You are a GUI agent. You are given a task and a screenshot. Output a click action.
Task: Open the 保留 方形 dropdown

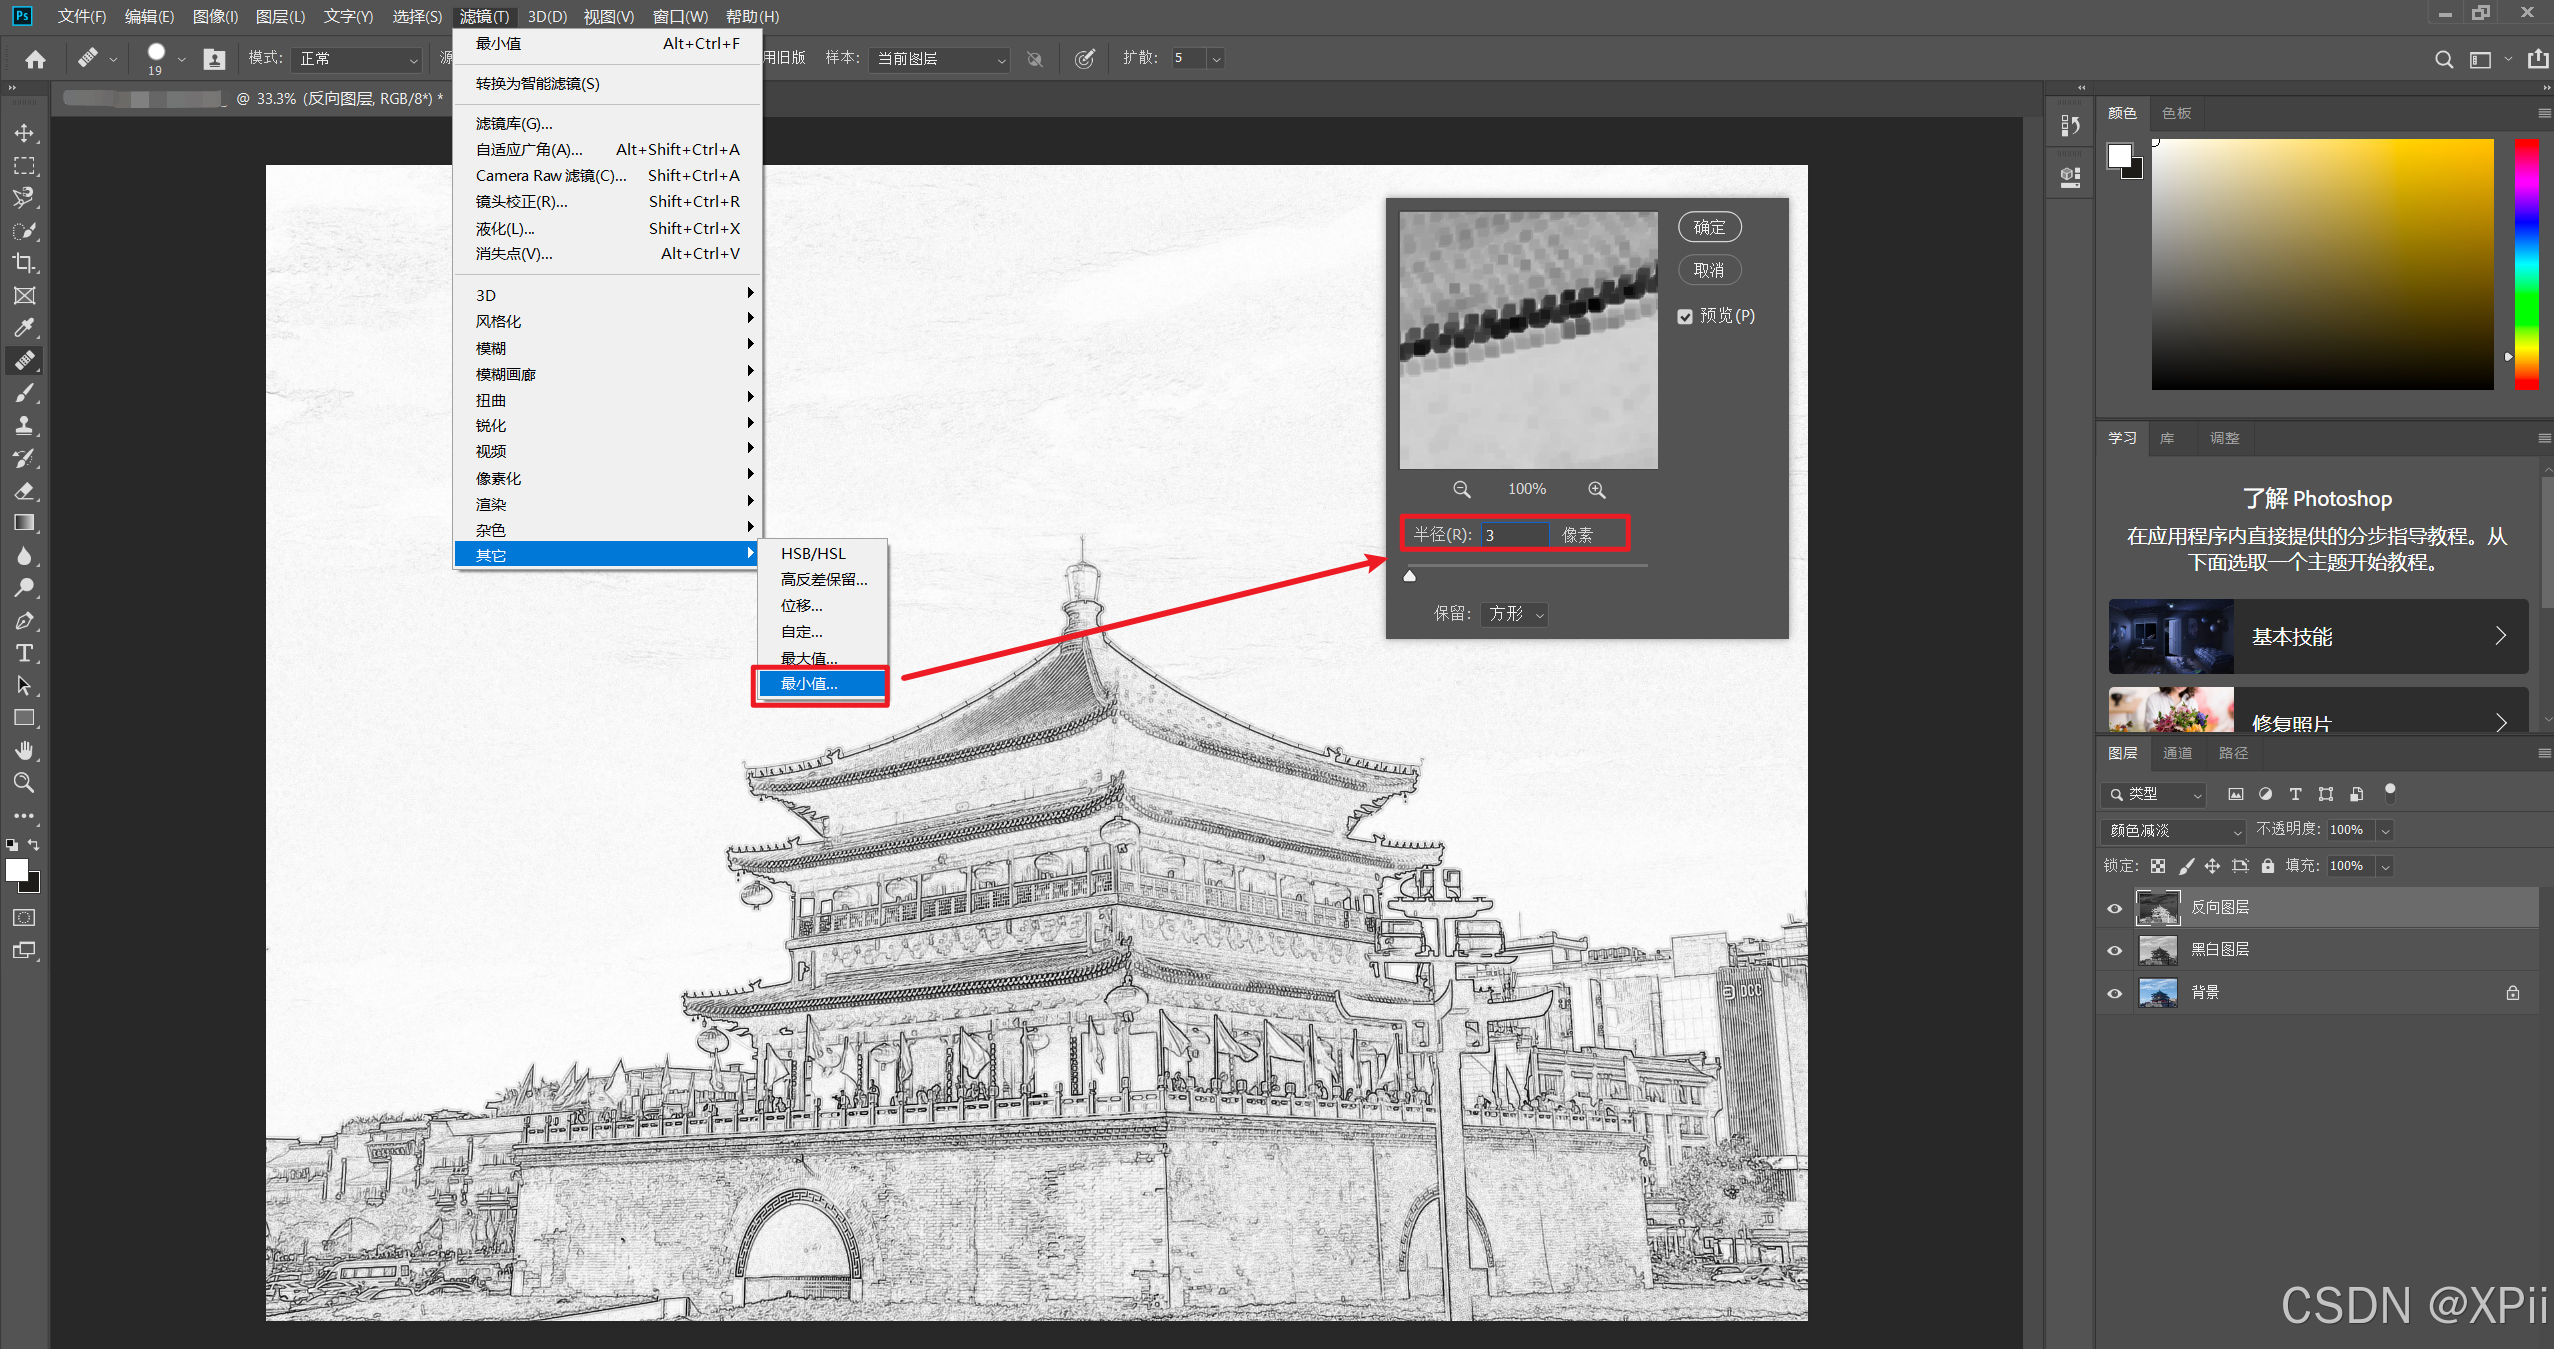tap(1514, 614)
